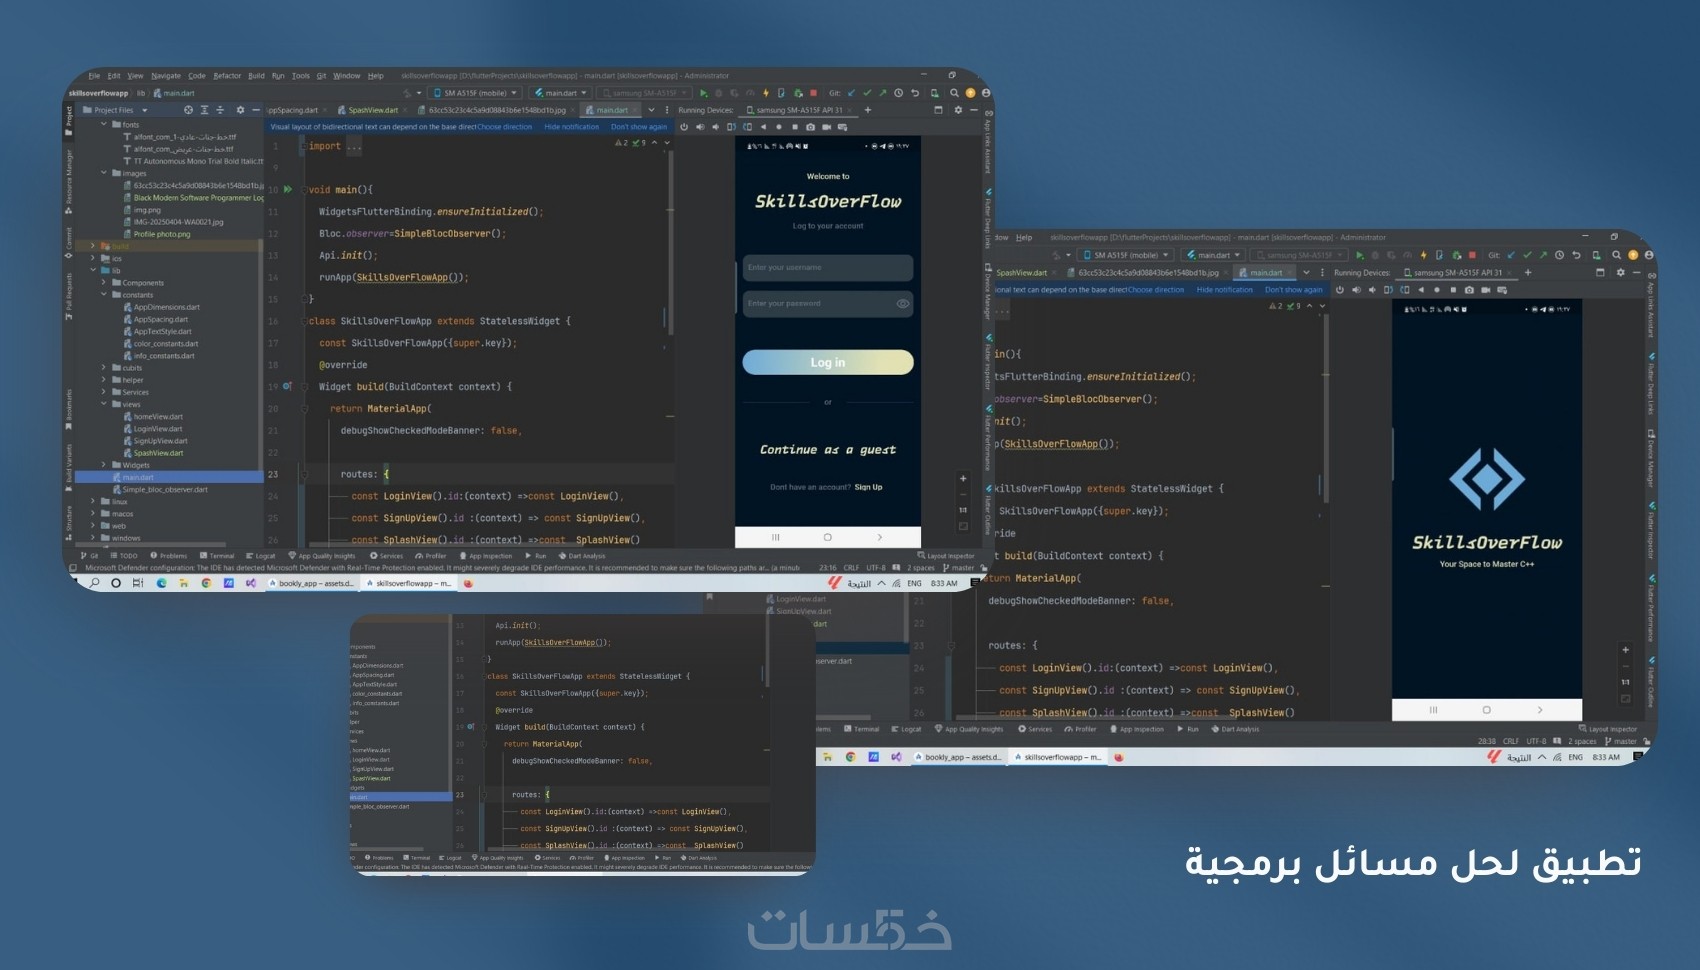Click the green run arrow beside void main()
Viewport: 1700px width, 970px height.
click(288, 189)
